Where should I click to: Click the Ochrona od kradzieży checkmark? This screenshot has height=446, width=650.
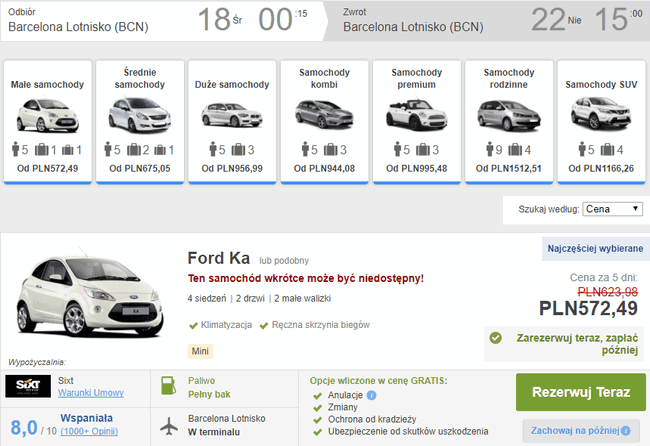point(318,420)
